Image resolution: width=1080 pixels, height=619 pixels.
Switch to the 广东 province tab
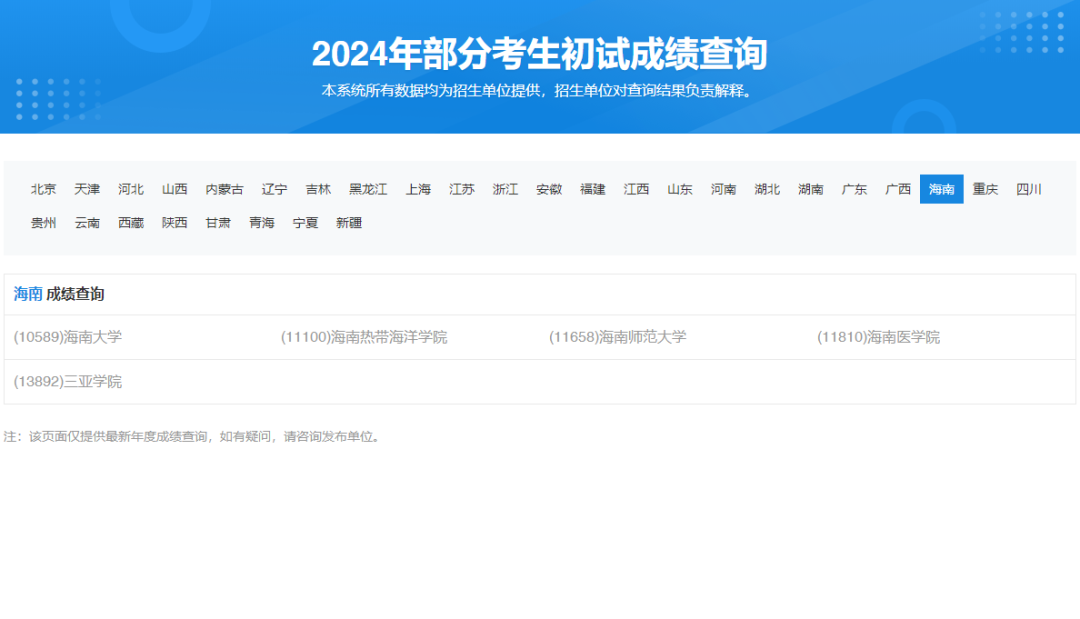[x=853, y=189]
